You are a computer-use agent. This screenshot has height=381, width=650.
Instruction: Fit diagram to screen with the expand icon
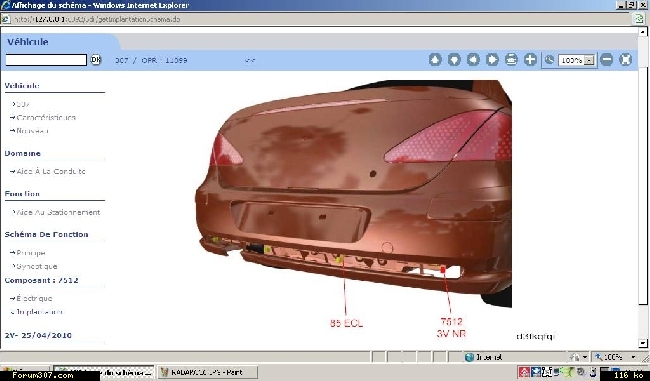point(626,60)
